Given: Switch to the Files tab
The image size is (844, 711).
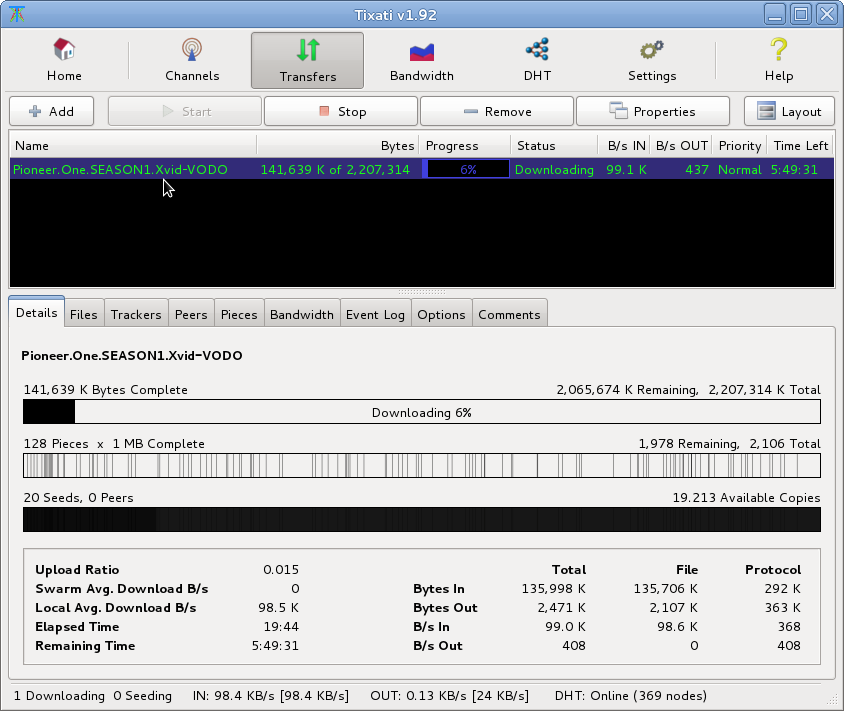Looking at the screenshot, I should pyautogui.click(x=84, y=315).
